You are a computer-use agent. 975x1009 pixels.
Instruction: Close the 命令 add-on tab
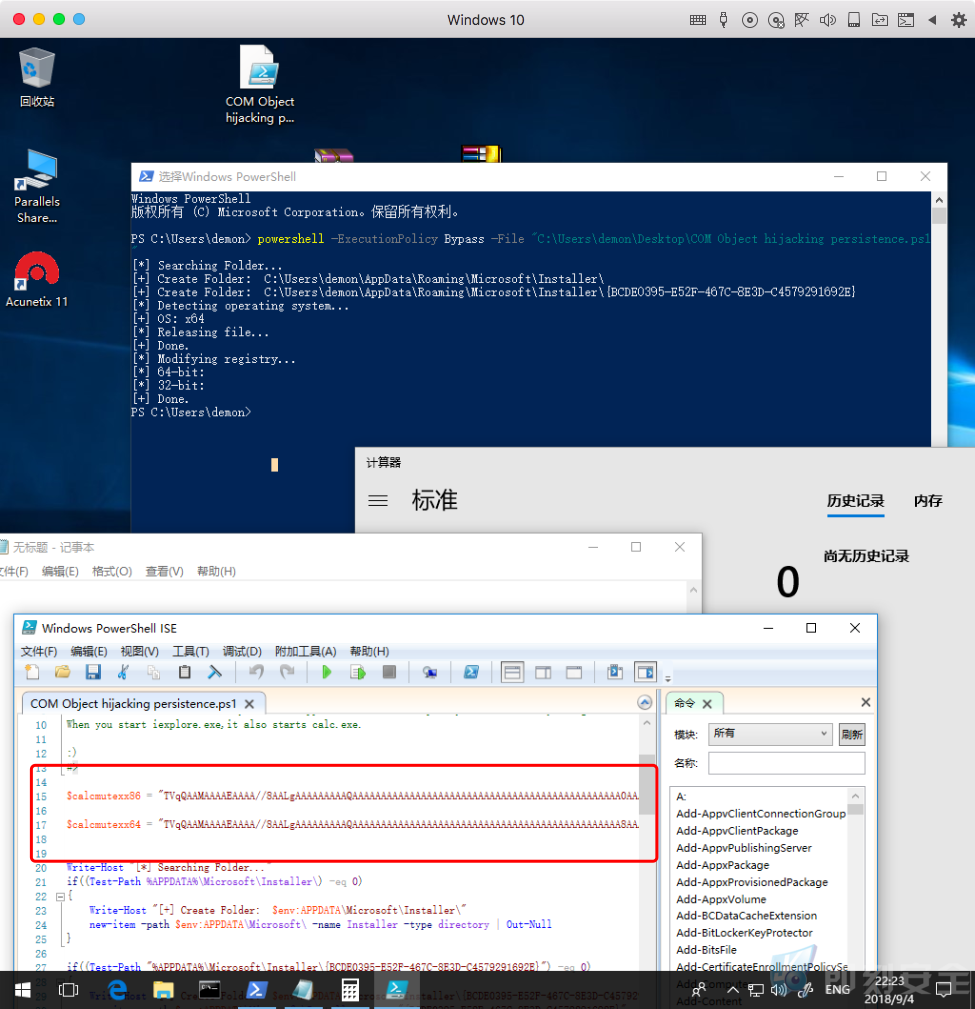707,704
